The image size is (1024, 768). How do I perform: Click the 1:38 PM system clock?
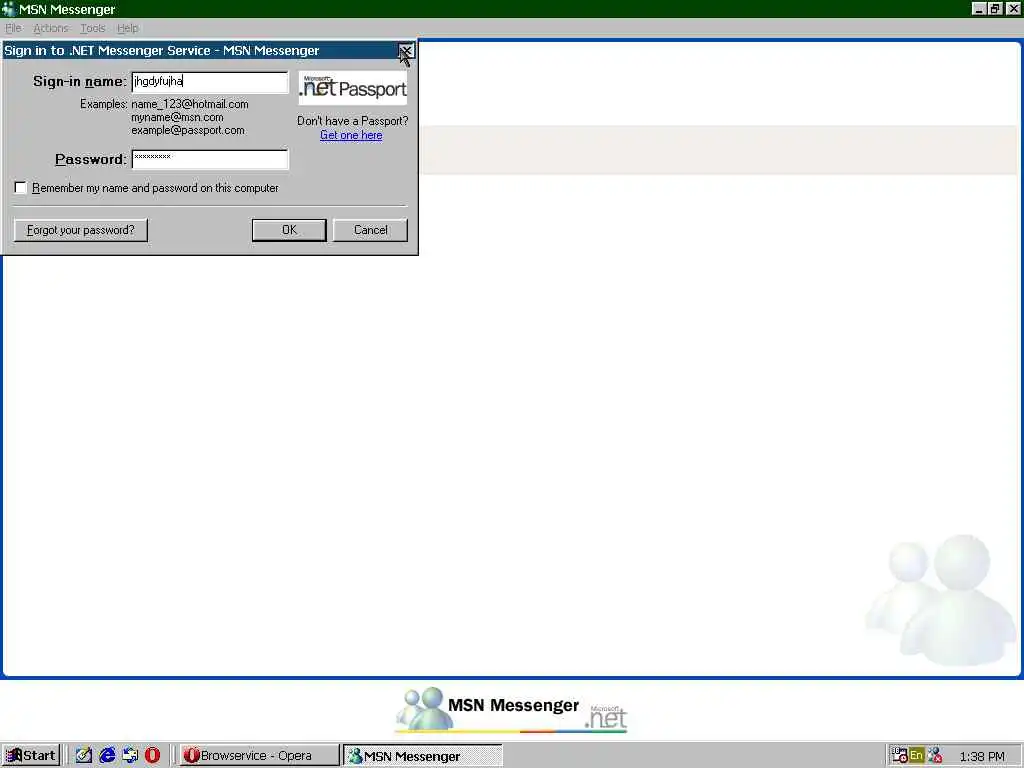[x=982, y=756]
